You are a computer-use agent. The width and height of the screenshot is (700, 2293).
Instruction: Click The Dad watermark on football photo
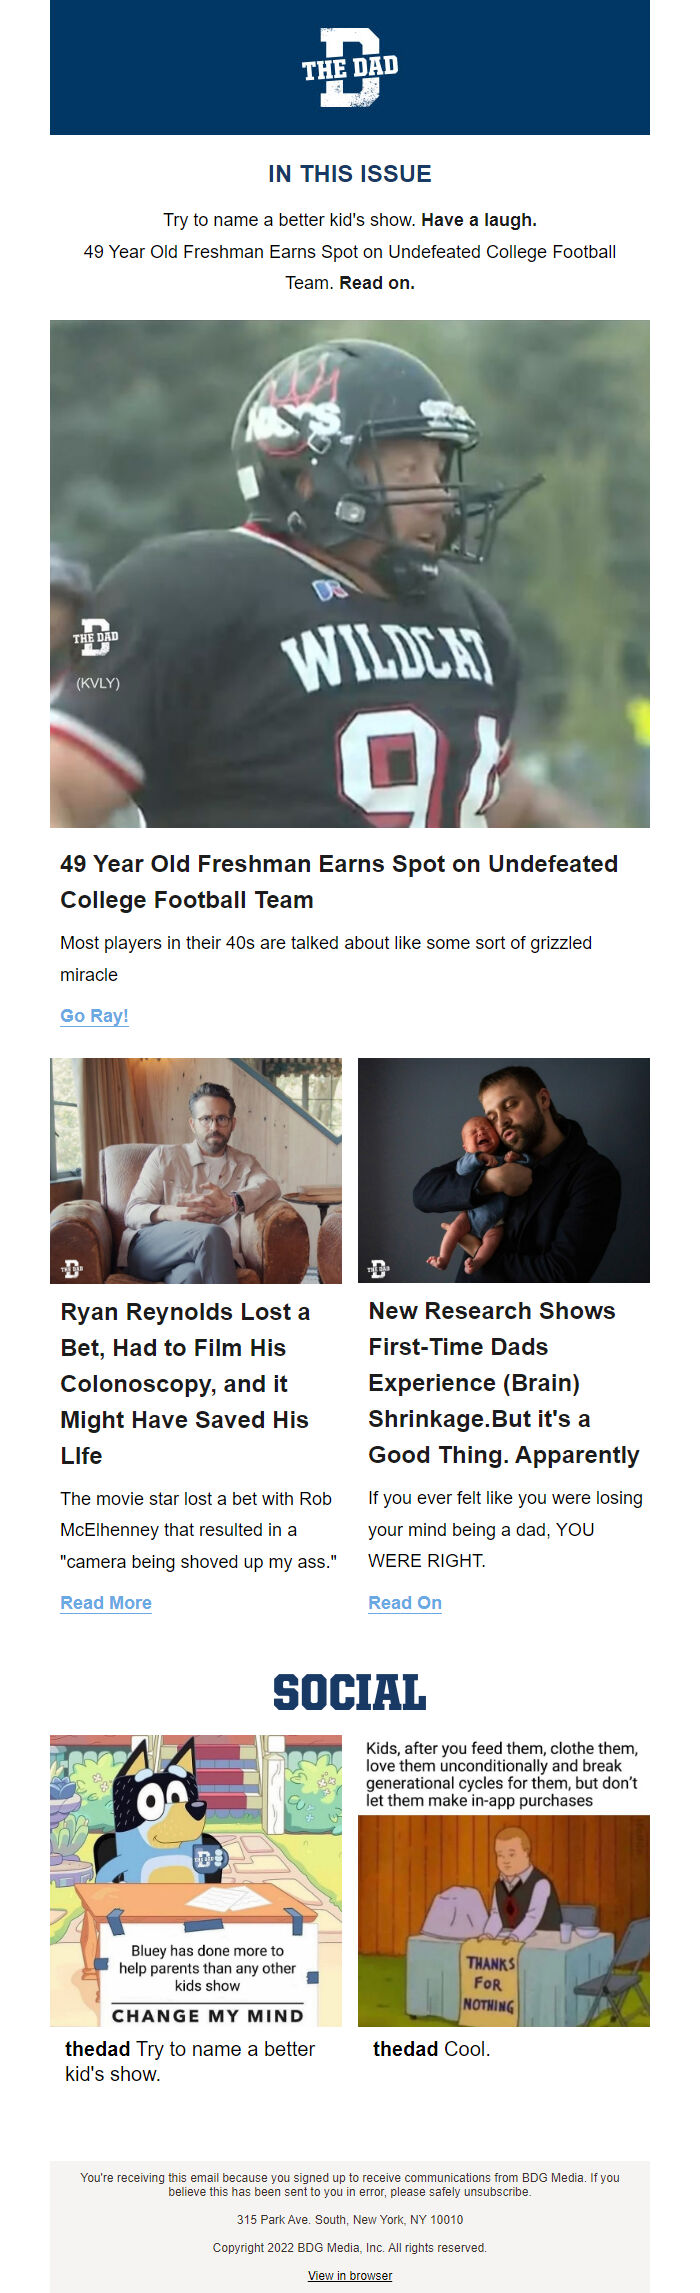[95, 637]
